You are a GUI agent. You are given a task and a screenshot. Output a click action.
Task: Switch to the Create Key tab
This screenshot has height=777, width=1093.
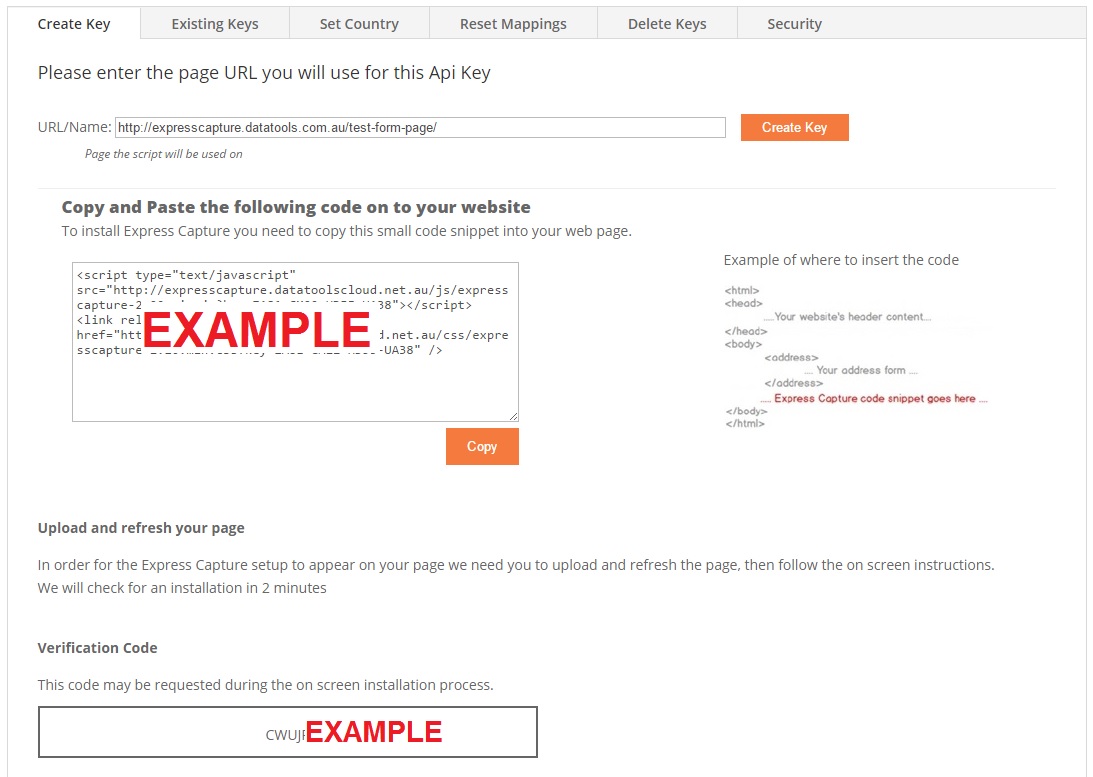coord(74,24)
